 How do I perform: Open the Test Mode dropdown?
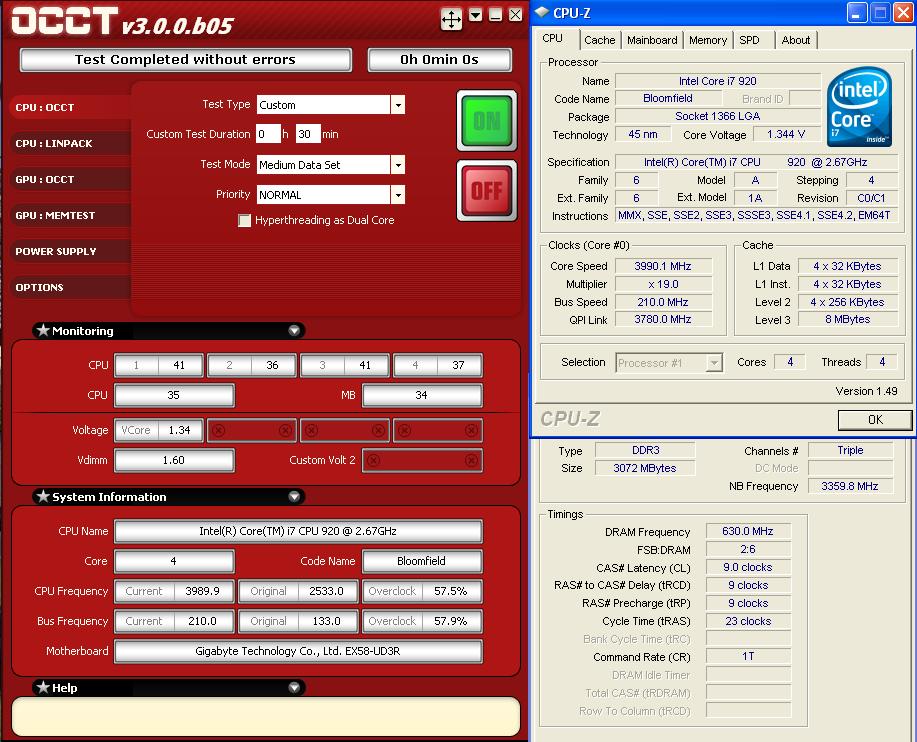(x=398, y=165)
